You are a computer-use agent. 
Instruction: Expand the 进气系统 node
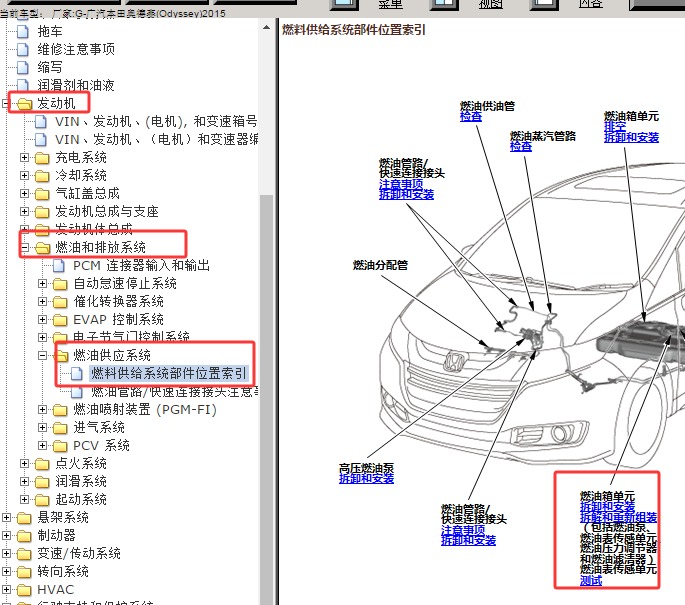tap(42, 427)
